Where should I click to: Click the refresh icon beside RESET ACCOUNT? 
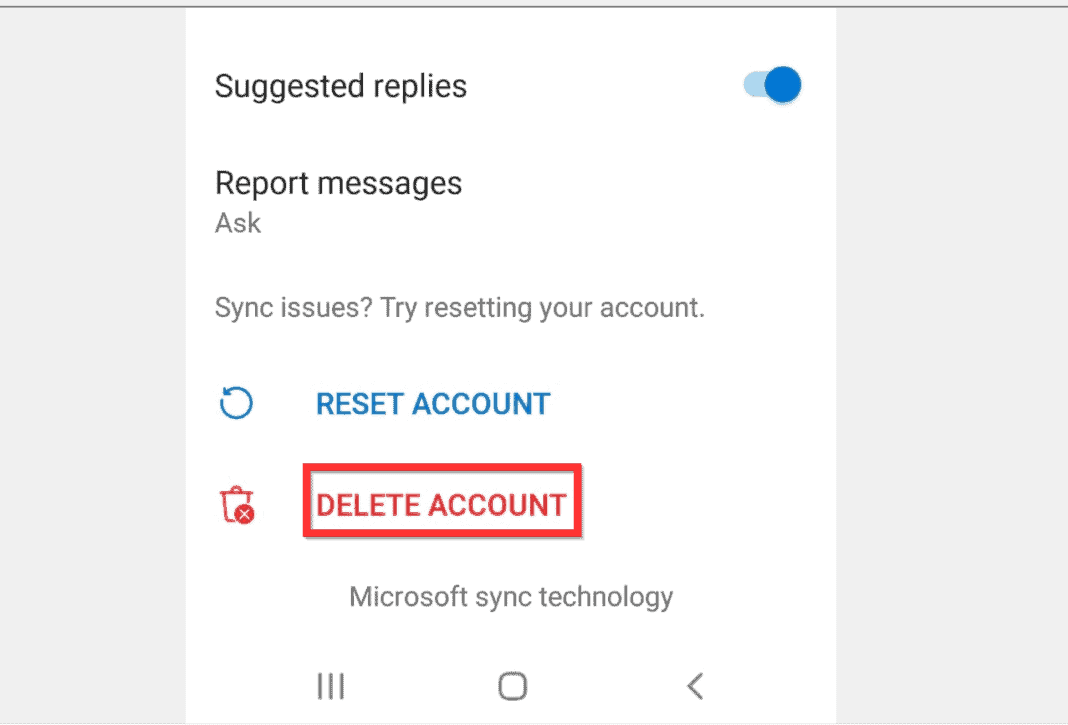(x=236, y=403)
